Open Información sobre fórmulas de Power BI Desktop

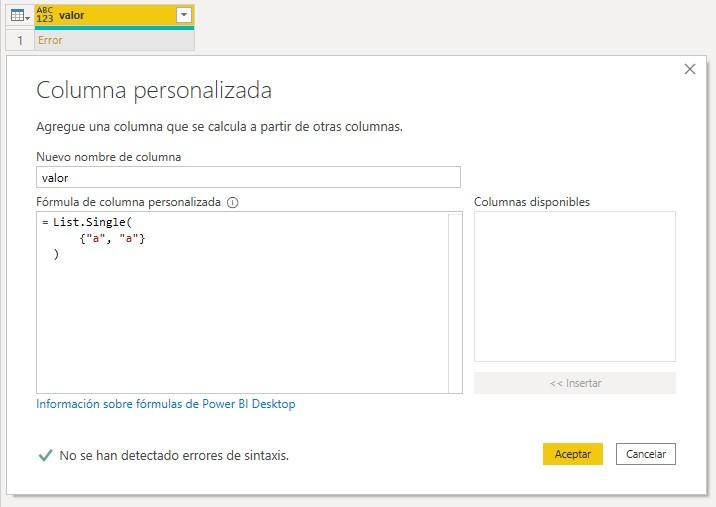point(166,404)
